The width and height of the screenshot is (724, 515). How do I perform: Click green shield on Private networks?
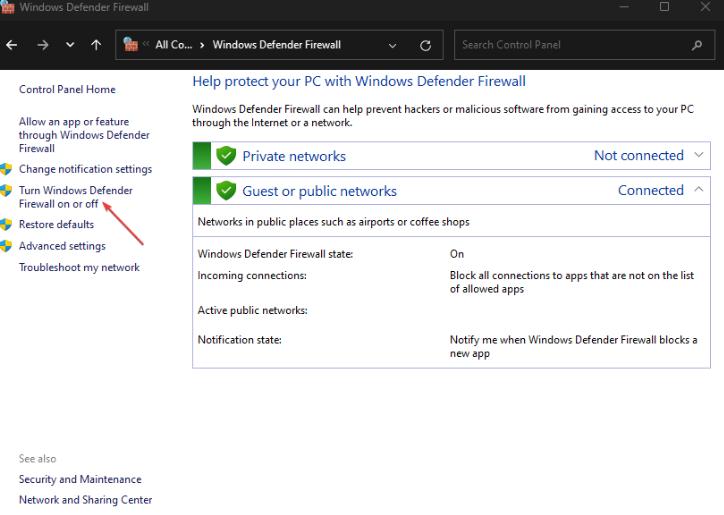226,156
